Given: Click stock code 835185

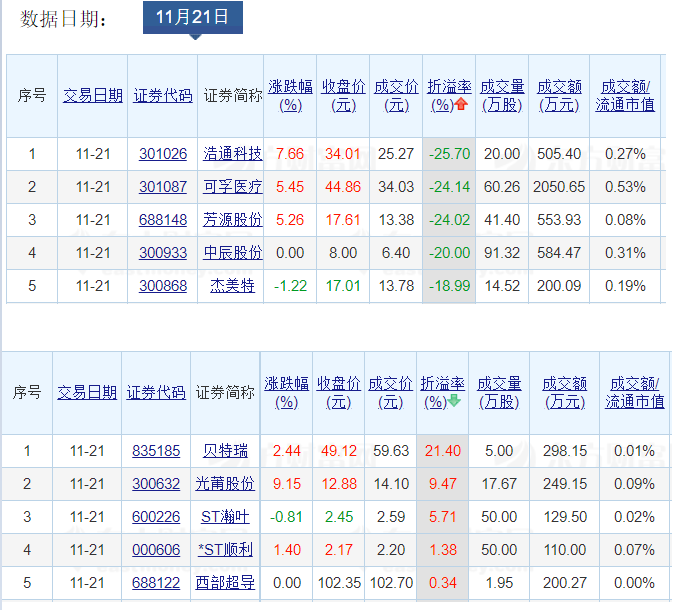Looking at the screenshot, I should click(x=156, y=450).
